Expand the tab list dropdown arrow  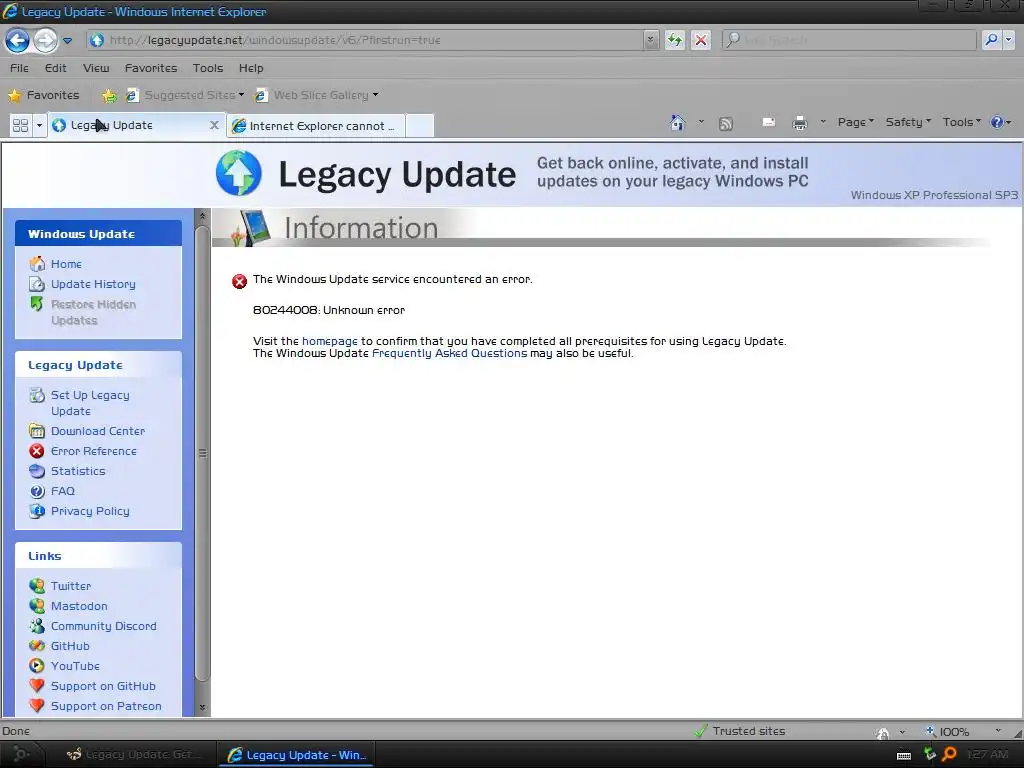[39, 125]
